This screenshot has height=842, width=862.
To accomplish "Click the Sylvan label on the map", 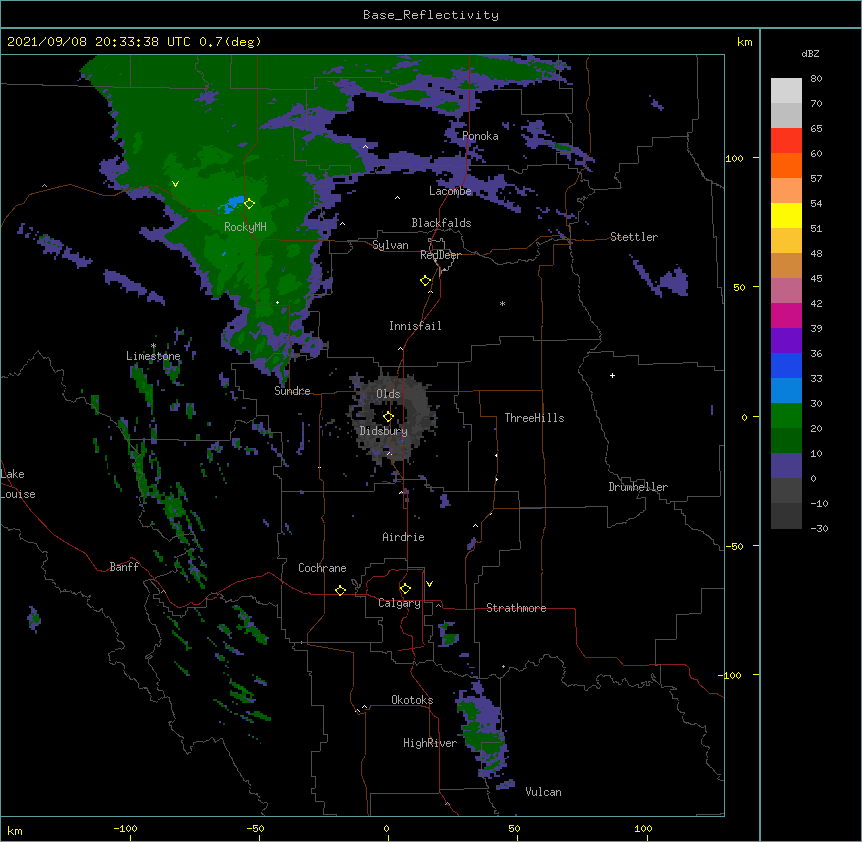I will pyautogui.click(x=390, y=245).
